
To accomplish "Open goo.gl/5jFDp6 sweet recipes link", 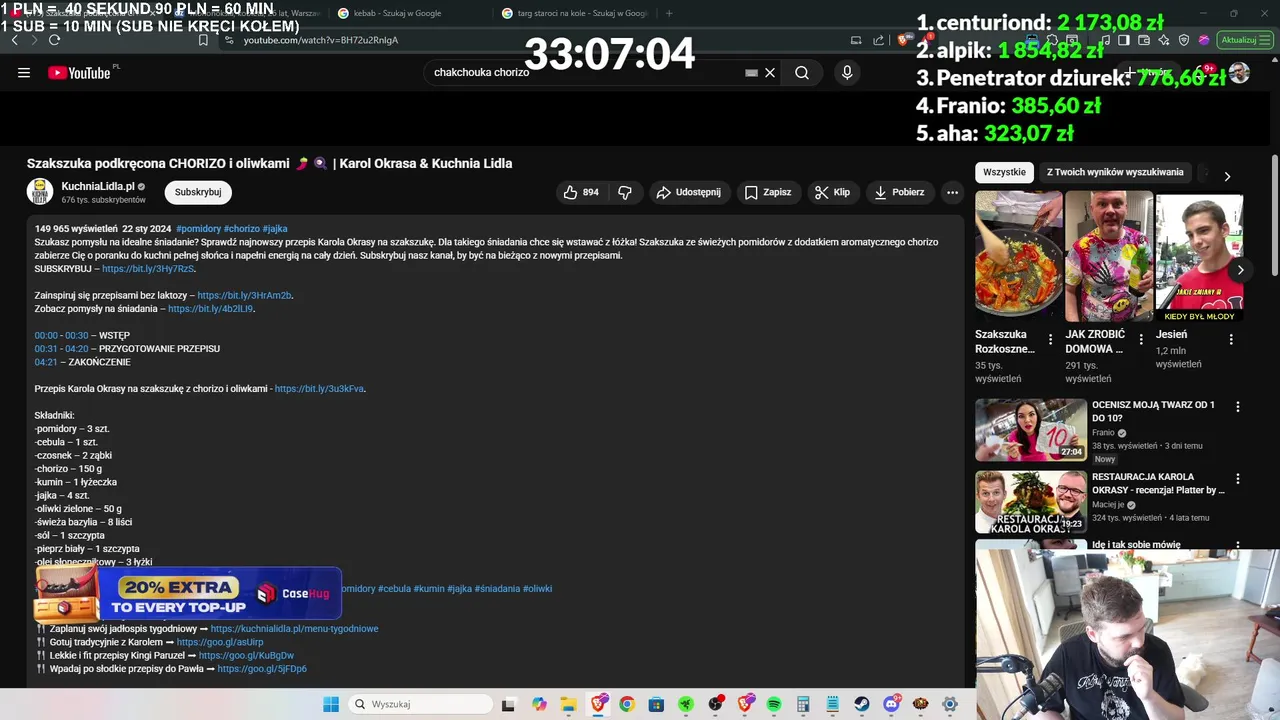I will pyautogui.click(x=262, y=669).
